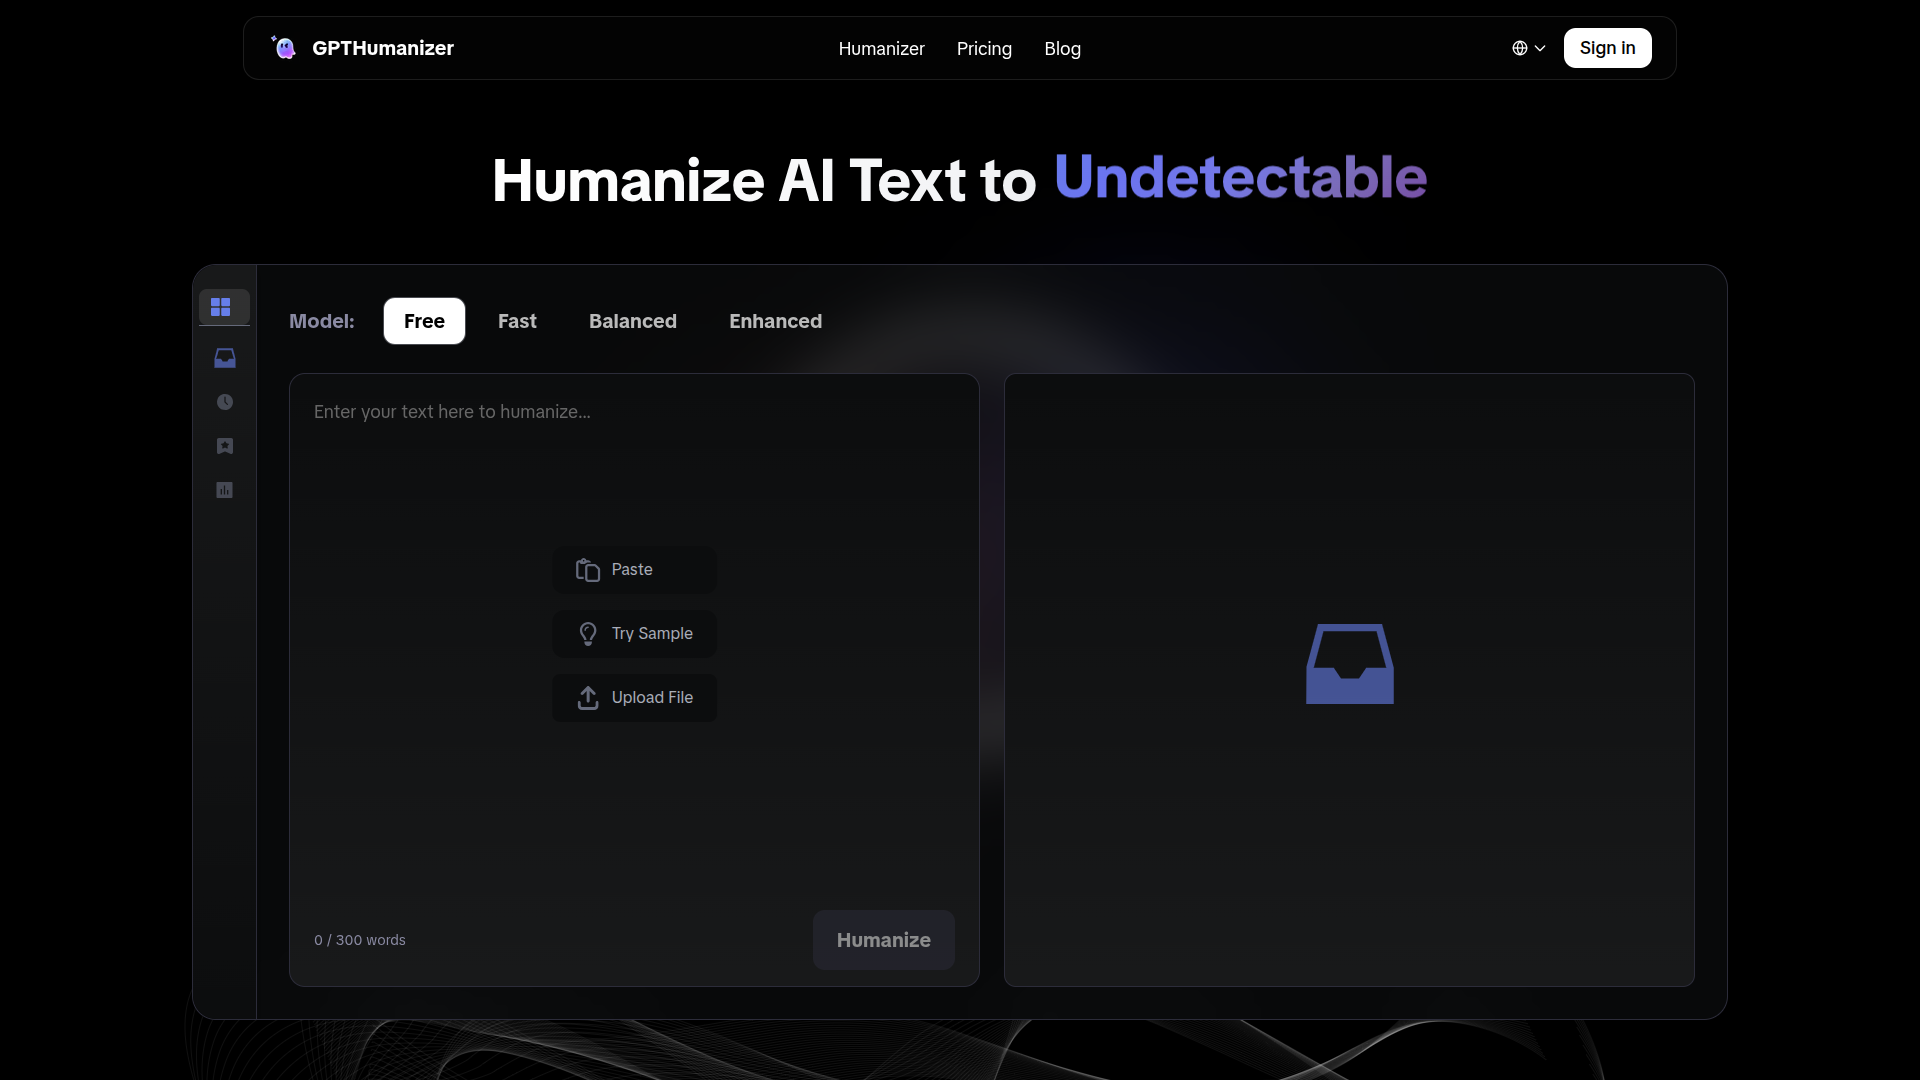This screenshot has width=1920, height=1080.
Task: Click the Try Sample button
Action: click(x=634, y=634)
